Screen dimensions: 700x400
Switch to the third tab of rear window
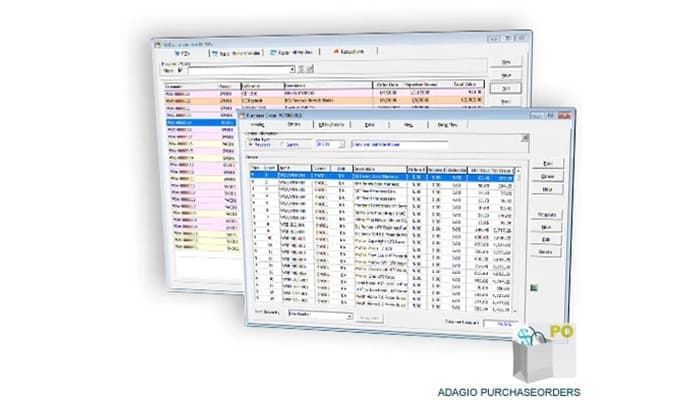pyautogui.click(x=291, y=52)
